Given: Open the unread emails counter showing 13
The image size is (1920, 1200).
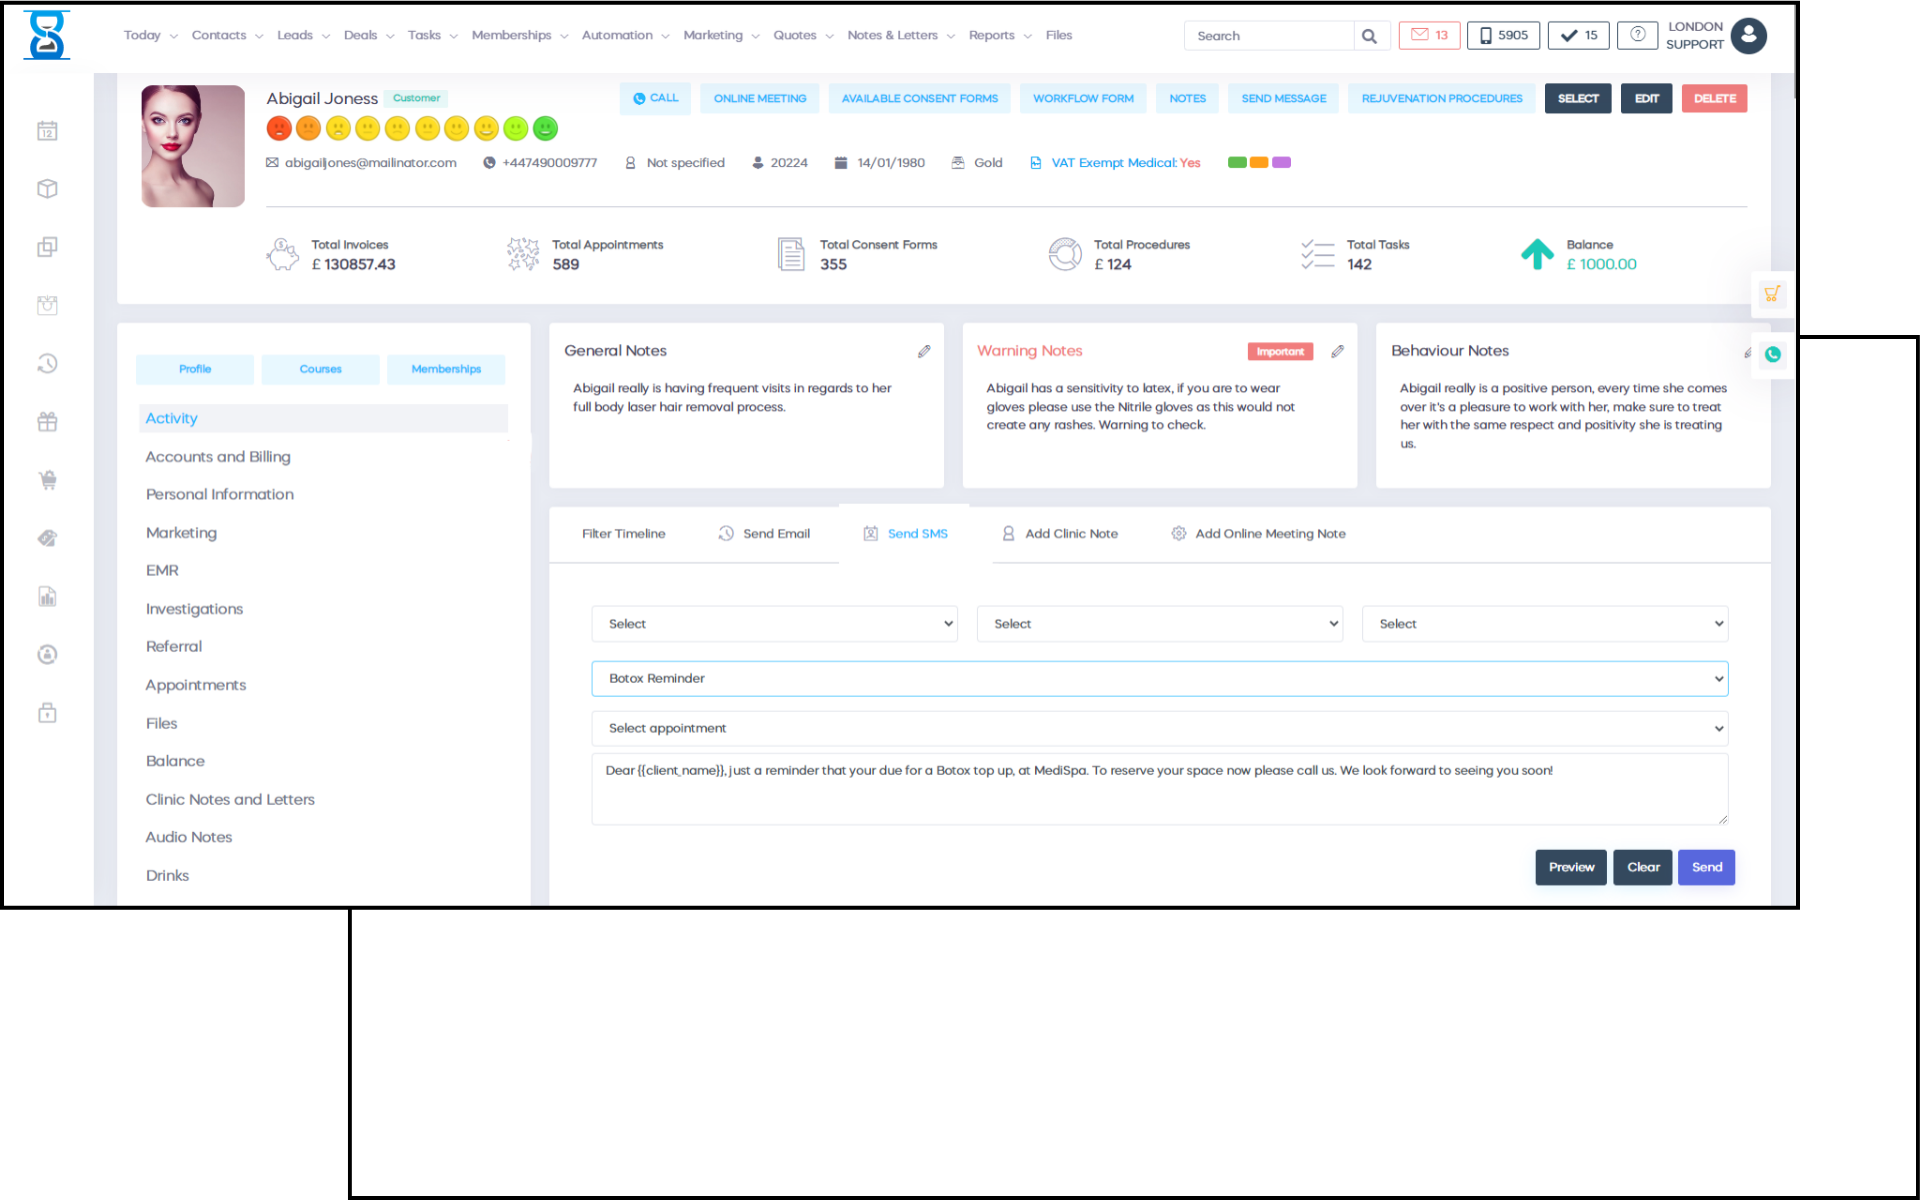Looking at the screenshot, I should click(x=1429, y=35).
